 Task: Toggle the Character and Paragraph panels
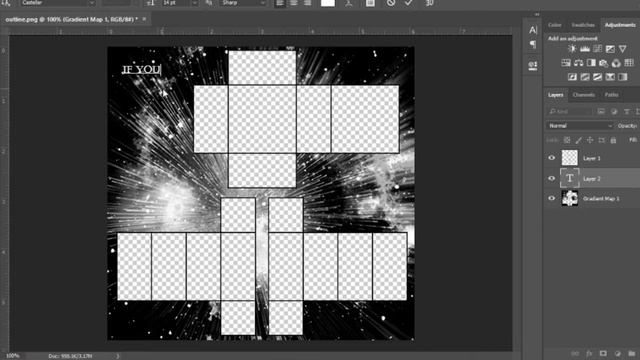[x=370, y=3]
